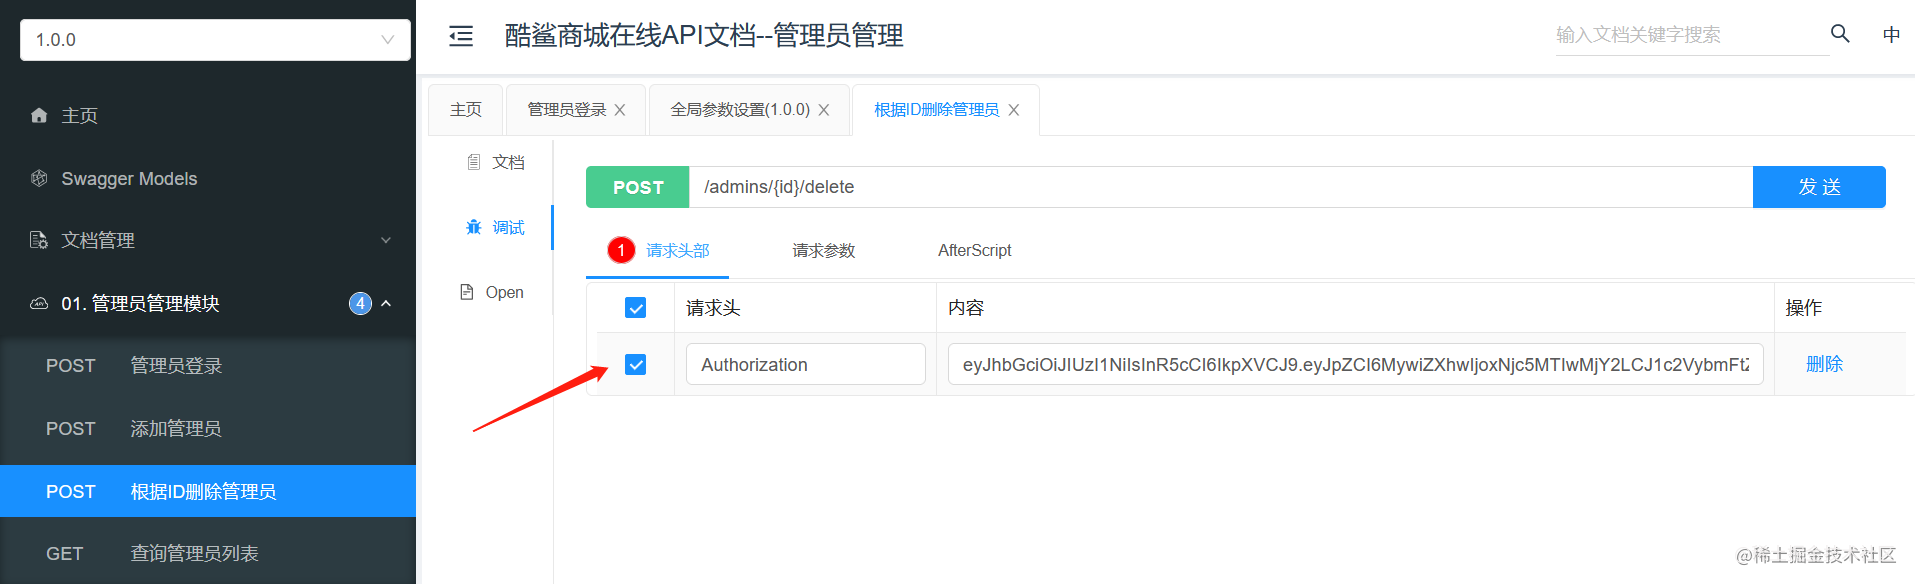
Task: Close the 根据ID删除管理员 tab
Action: pyautogui.click(x=1014, y=110)
